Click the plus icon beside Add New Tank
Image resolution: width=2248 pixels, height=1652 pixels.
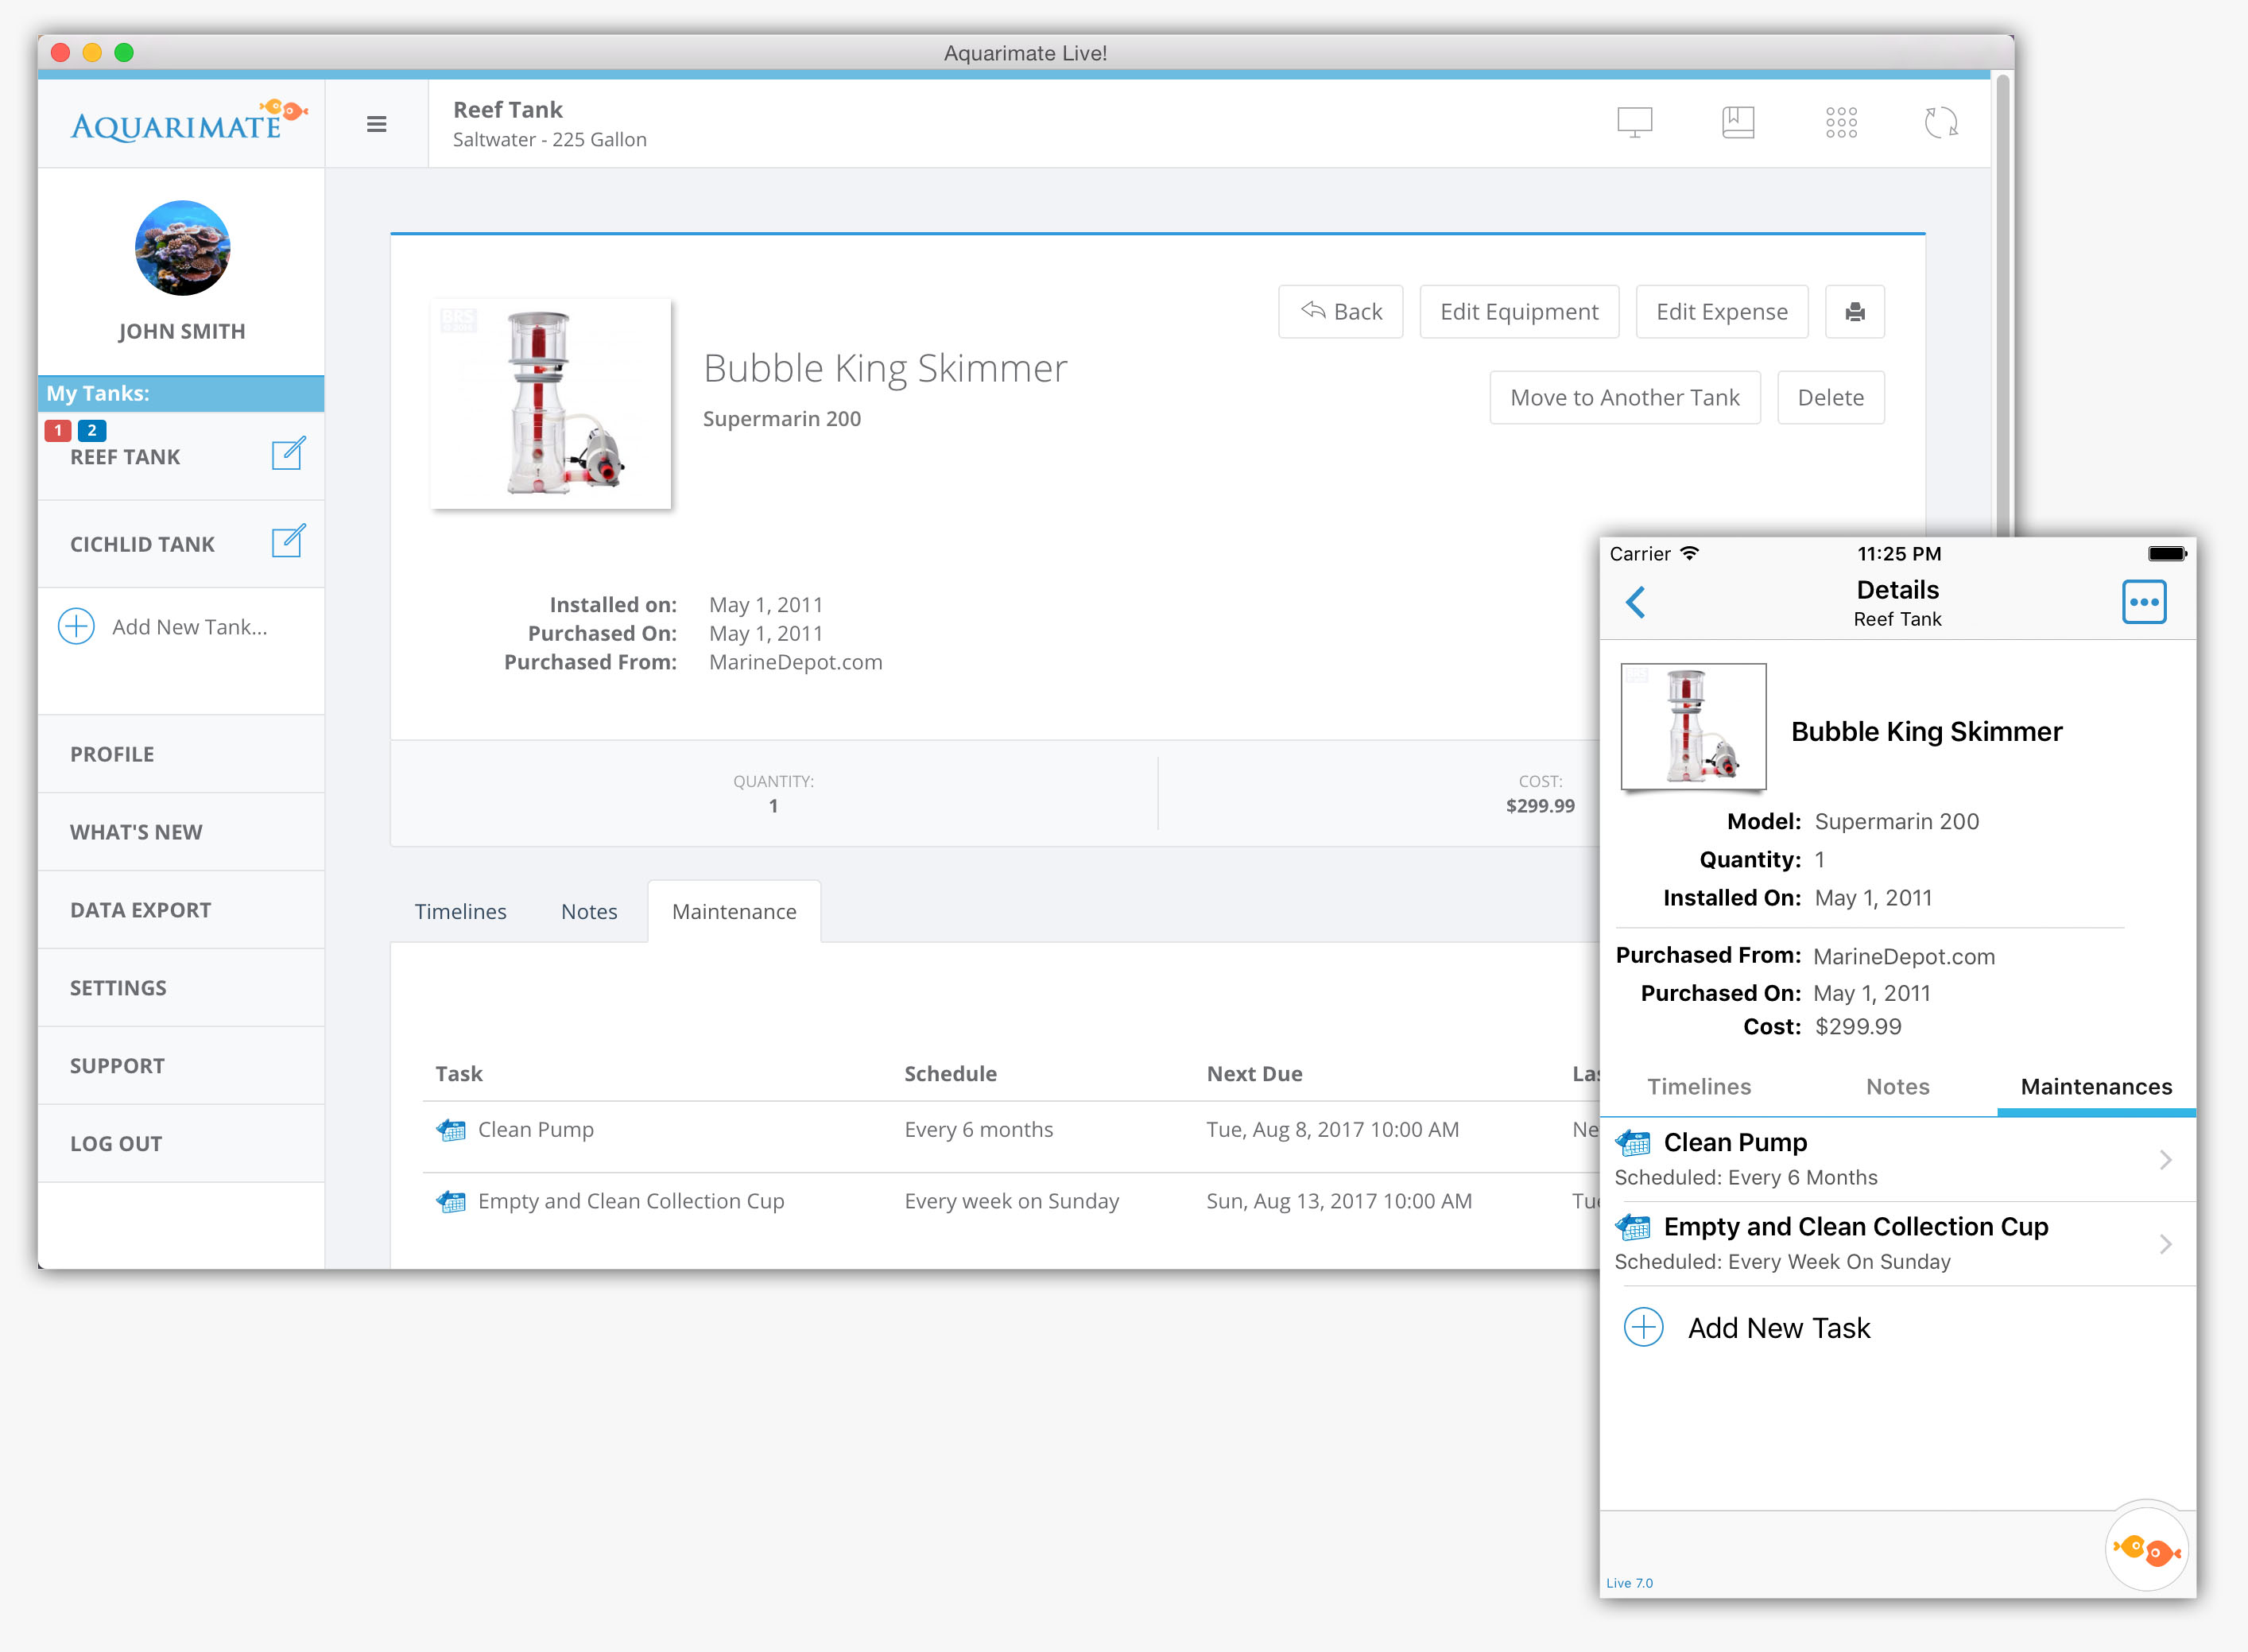pos(76,626)
